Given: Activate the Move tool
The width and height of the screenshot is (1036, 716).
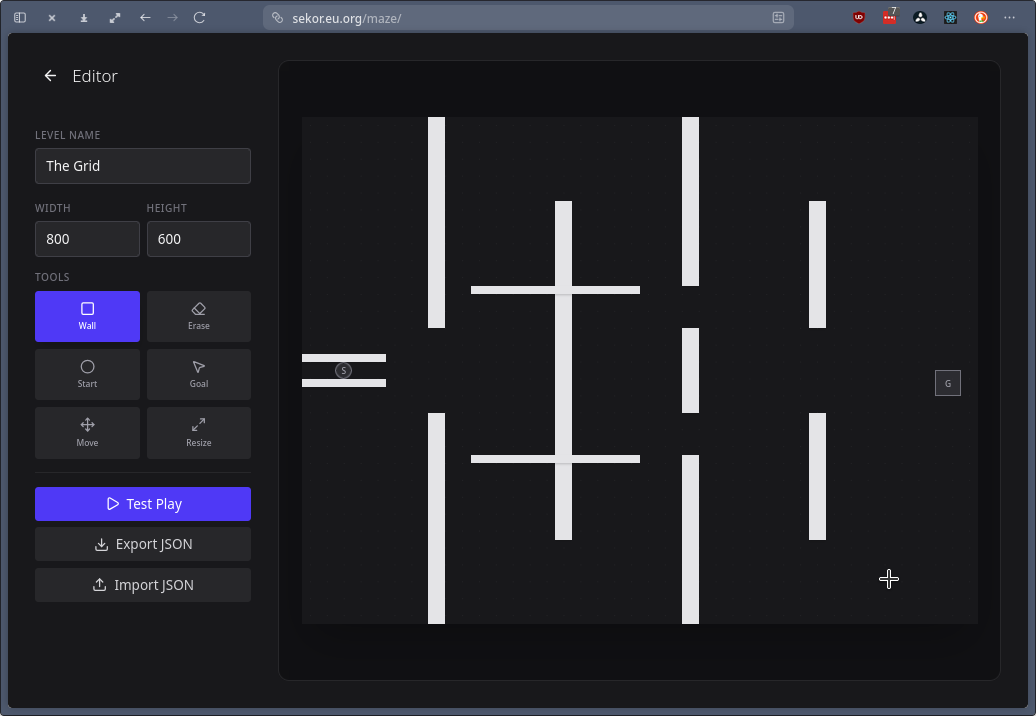Looking at the screenshot, I should click(87, 433).
